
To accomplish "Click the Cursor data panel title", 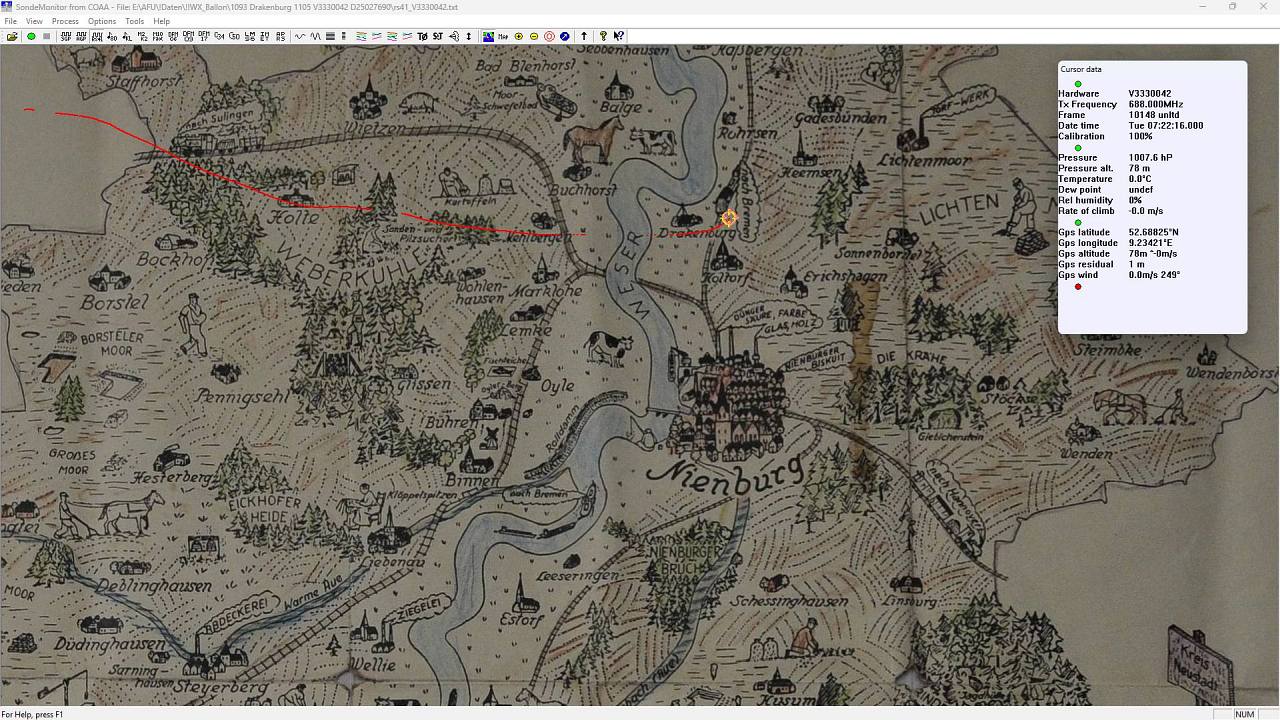I will click(x=1081, y=69).
